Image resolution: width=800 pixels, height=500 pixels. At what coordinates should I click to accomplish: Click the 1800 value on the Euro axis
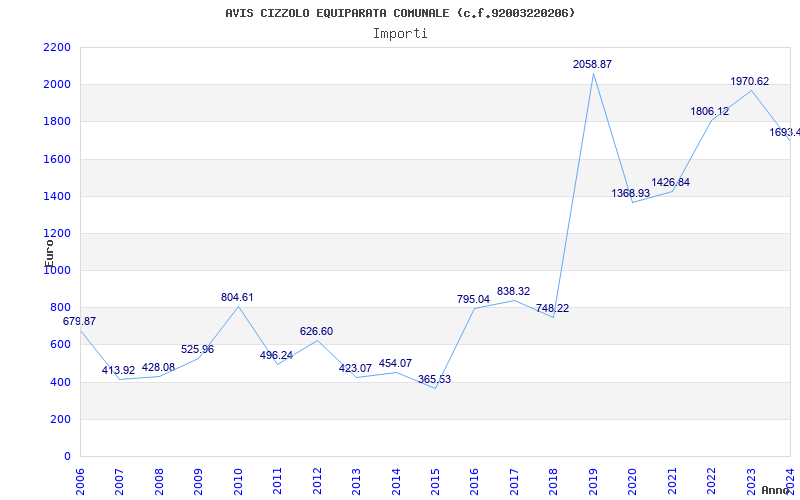click(57, 122)
